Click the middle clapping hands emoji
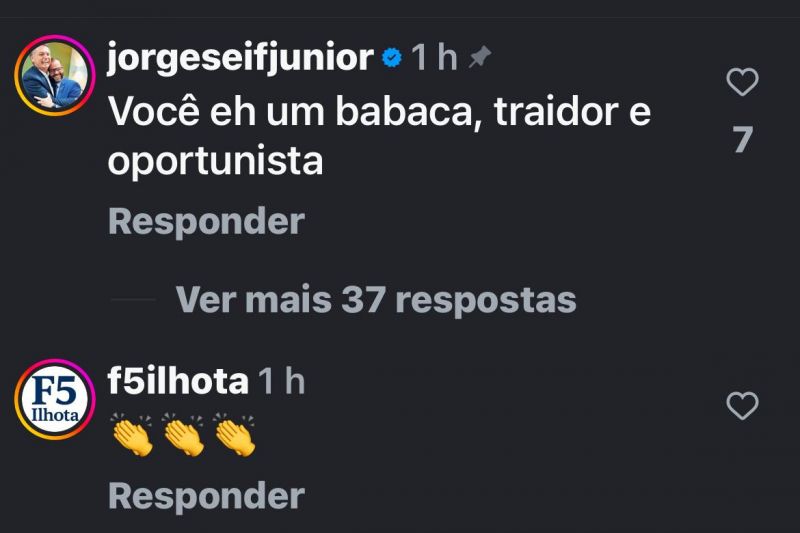800x533 pixels. coord(183,437)
